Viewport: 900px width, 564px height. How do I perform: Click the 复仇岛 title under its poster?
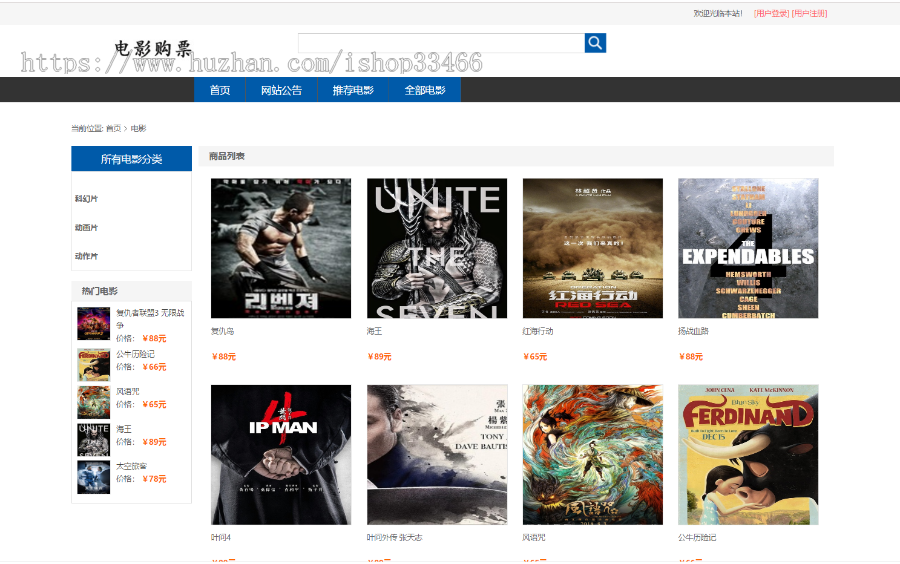(x=222, y=331)
